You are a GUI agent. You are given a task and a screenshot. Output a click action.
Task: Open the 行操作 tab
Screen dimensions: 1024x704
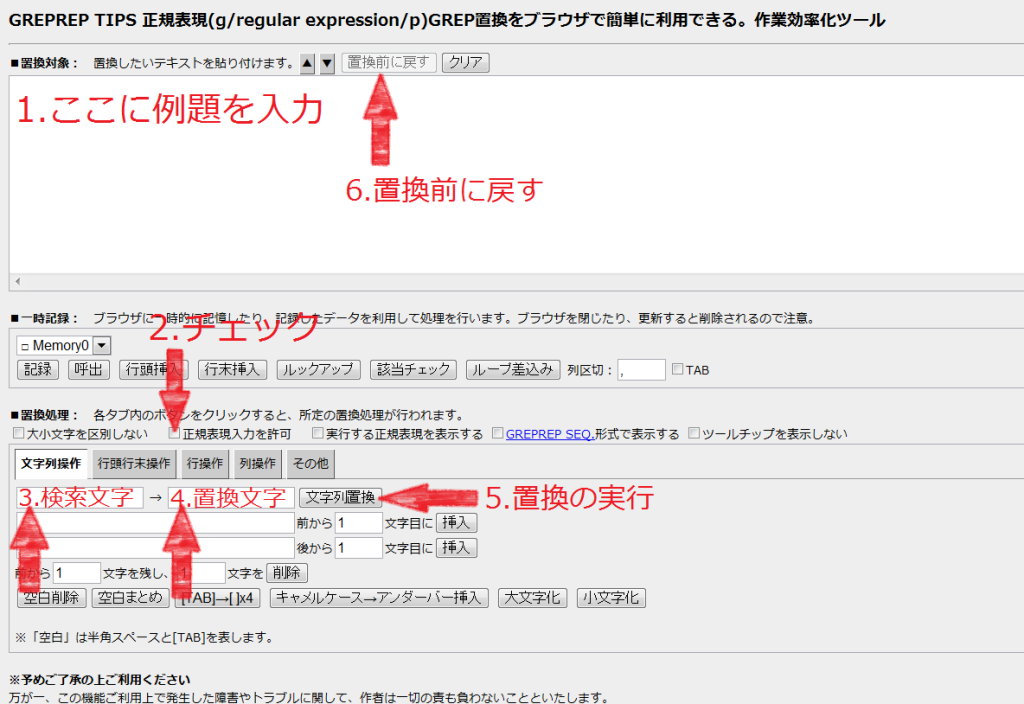(x=204, y=464)
